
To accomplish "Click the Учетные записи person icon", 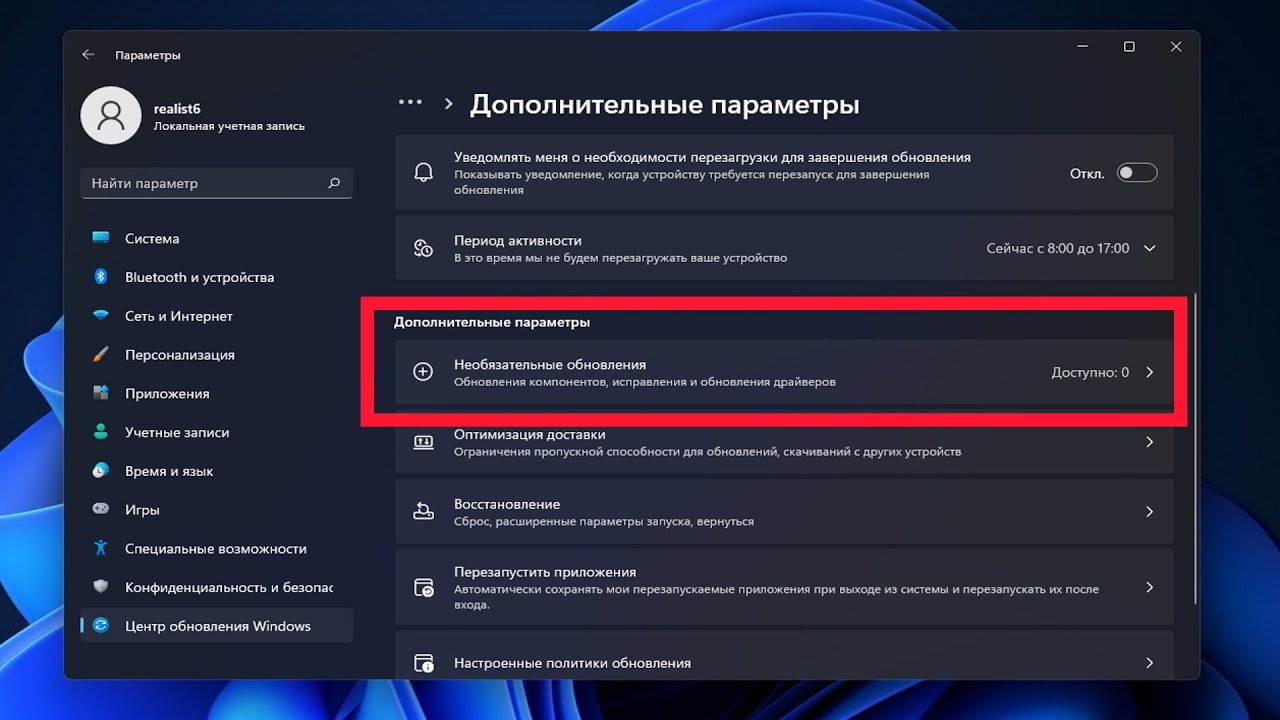I will point(100,432).
